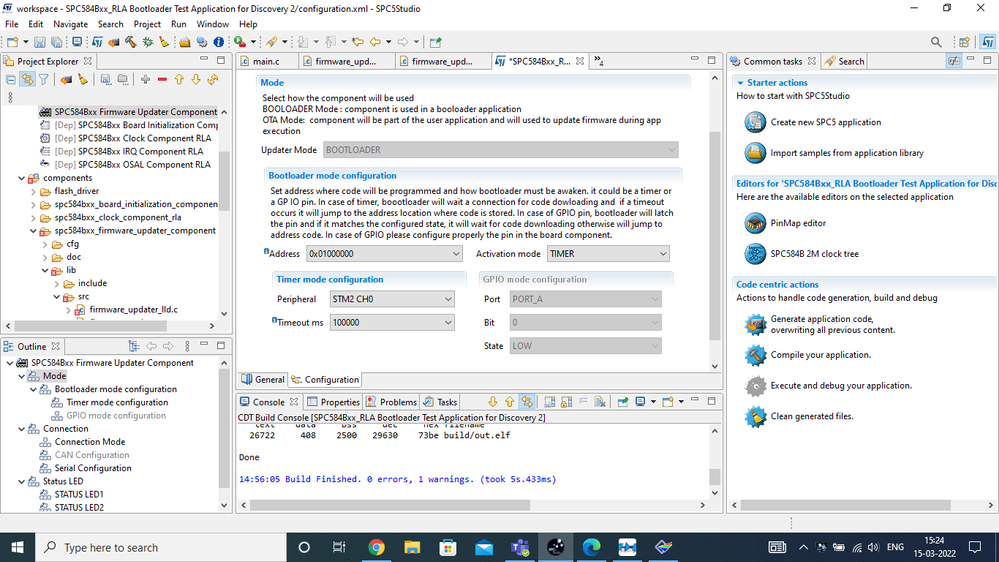Viewport: 999px width, 562px height.
Task: Switch to the General tab below editor
Action: click(262, 379)
